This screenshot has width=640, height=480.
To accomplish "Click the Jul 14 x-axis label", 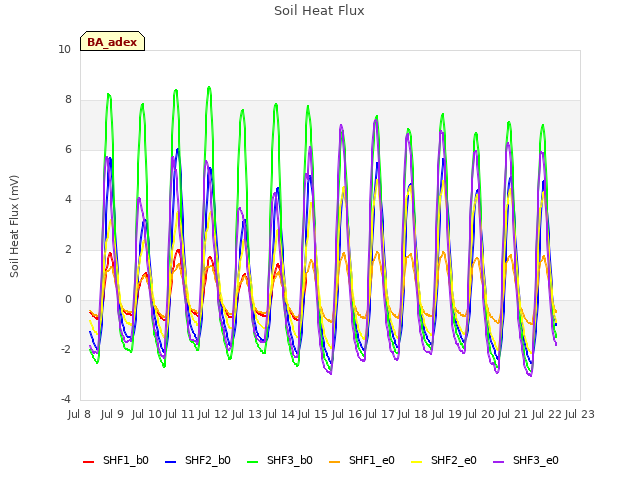I will pyautogui.click(x=280, y=414).
